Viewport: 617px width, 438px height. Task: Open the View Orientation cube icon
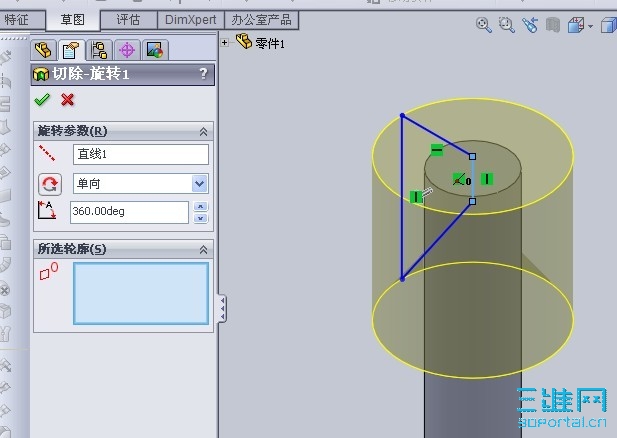click(576, 26)
